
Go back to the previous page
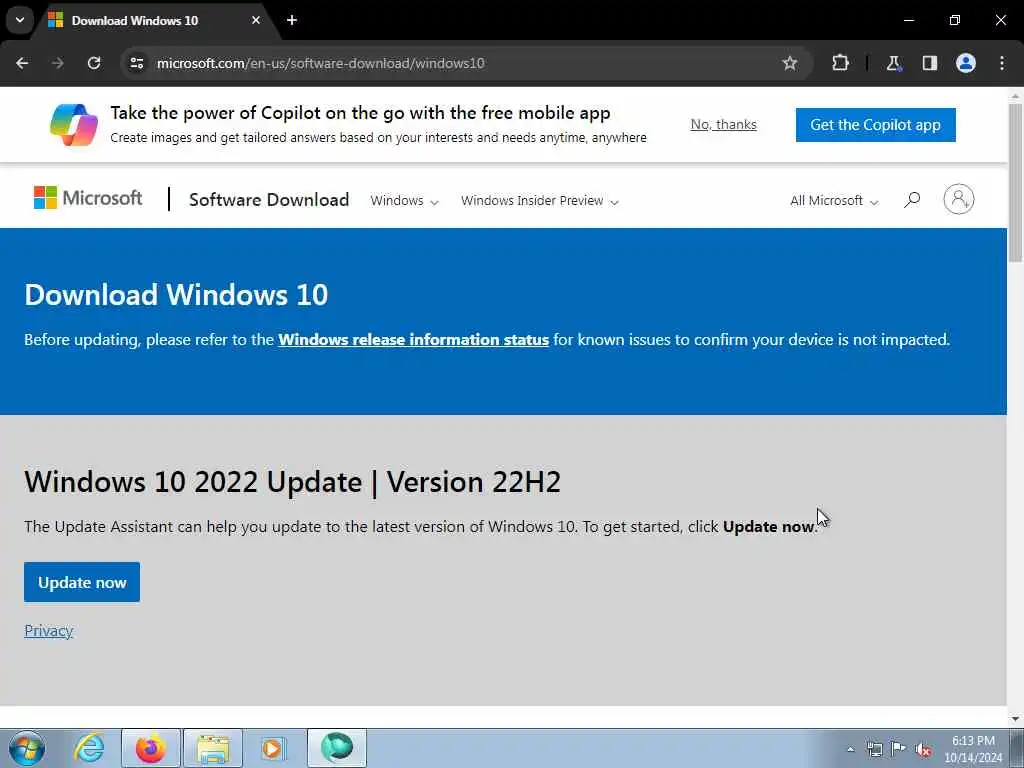tap(22, 63)
